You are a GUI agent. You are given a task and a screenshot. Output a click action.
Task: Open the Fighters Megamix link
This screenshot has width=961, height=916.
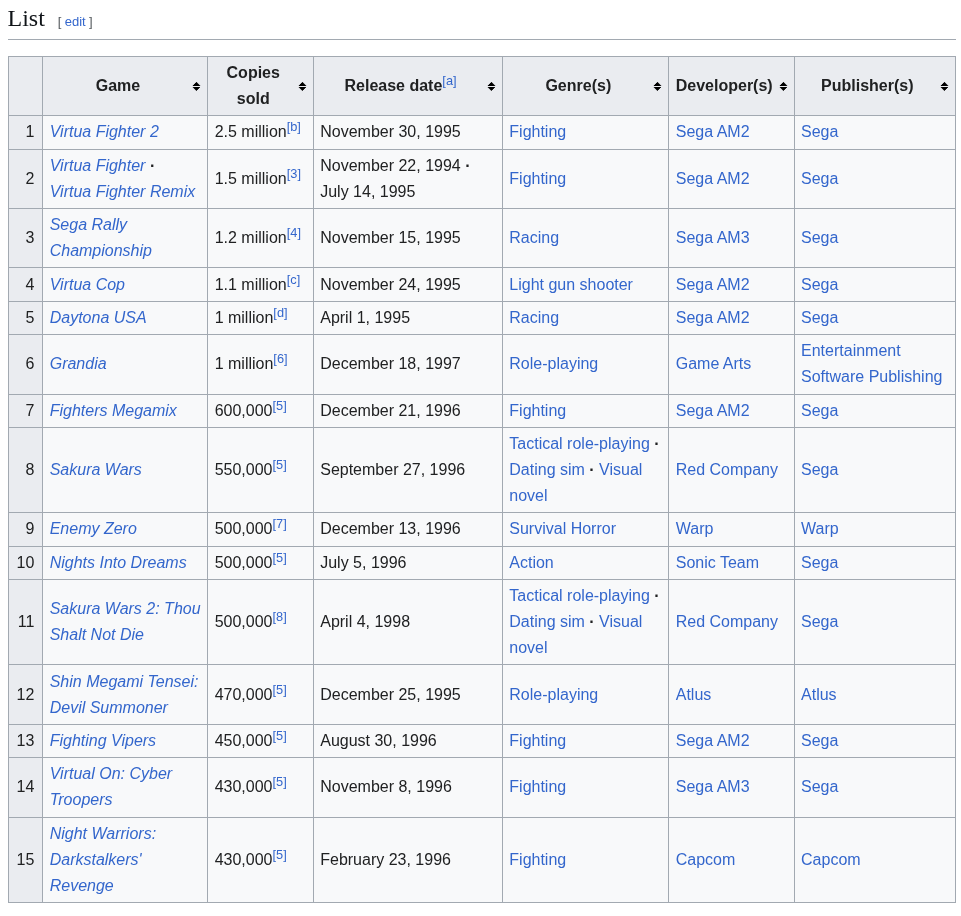(113, 411)
